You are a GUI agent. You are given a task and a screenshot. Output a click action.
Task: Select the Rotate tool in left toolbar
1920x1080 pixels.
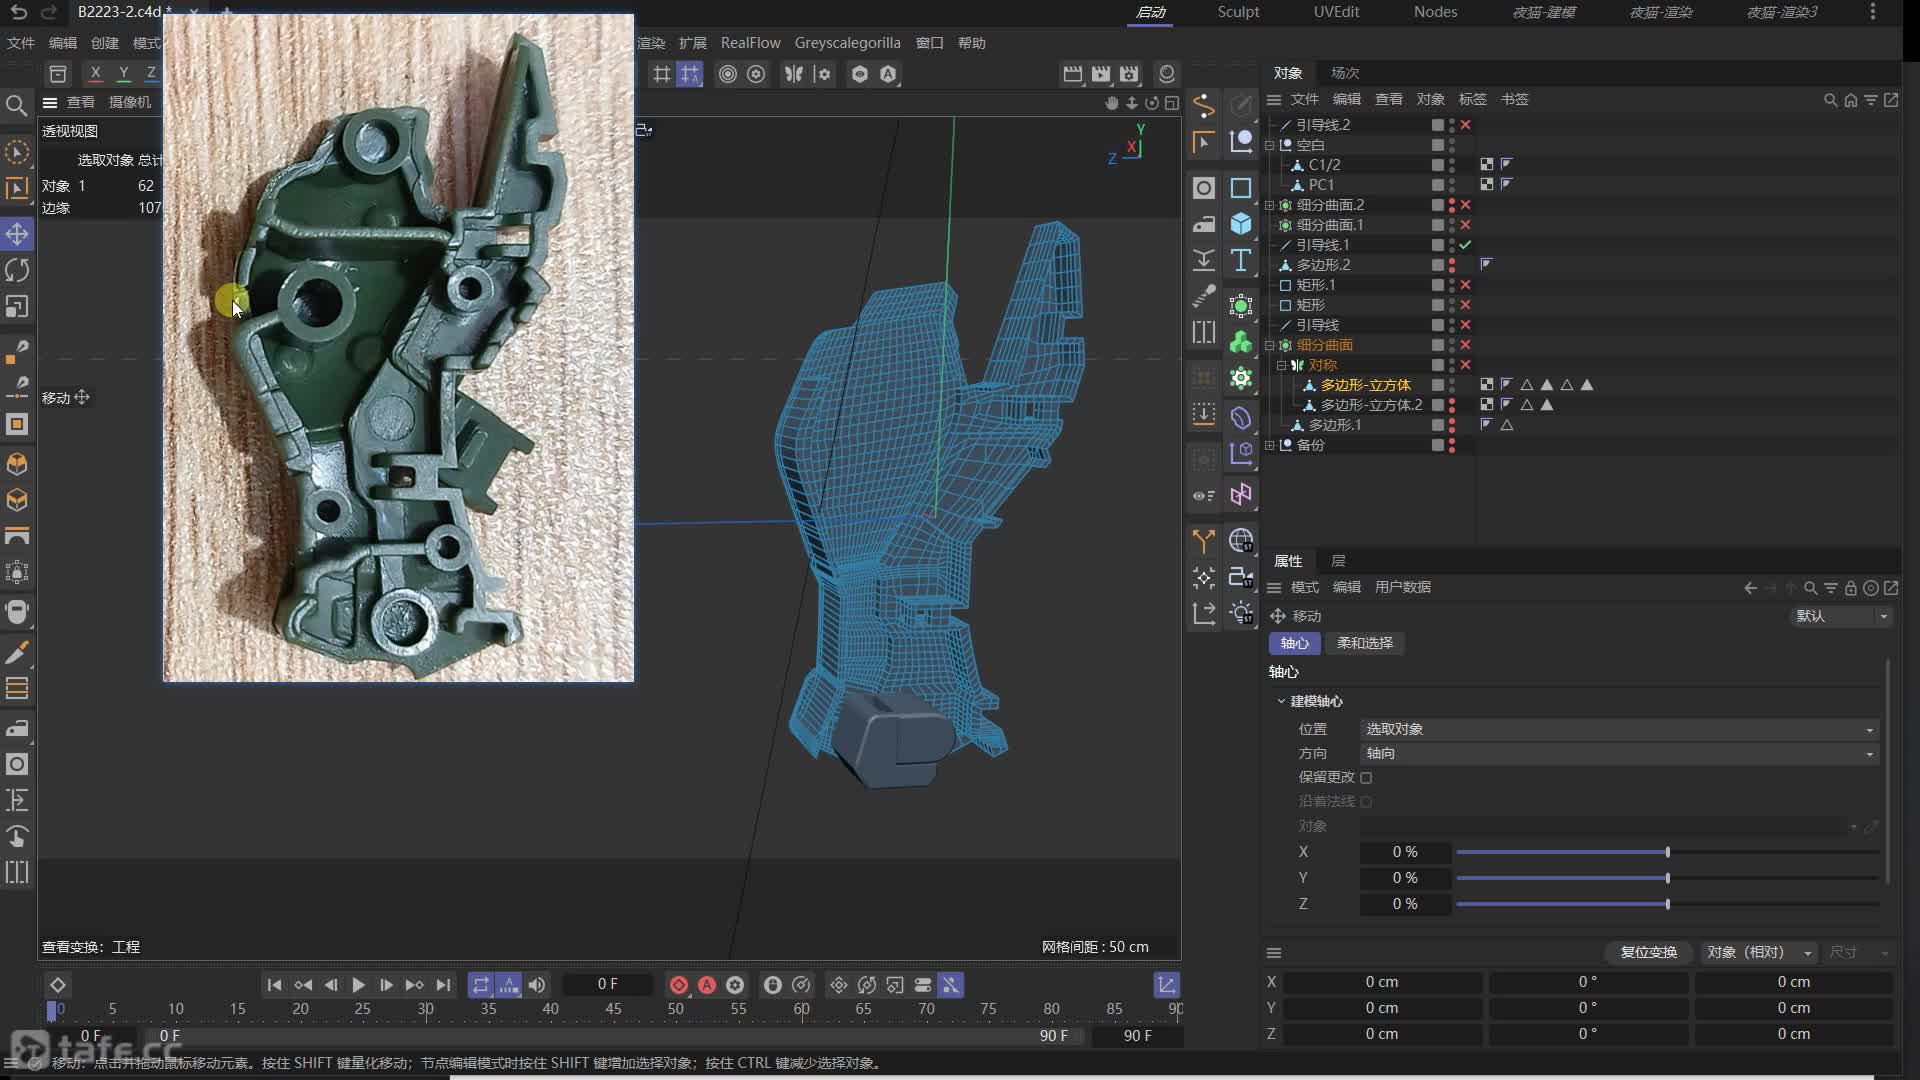click(x=17, y=270)
